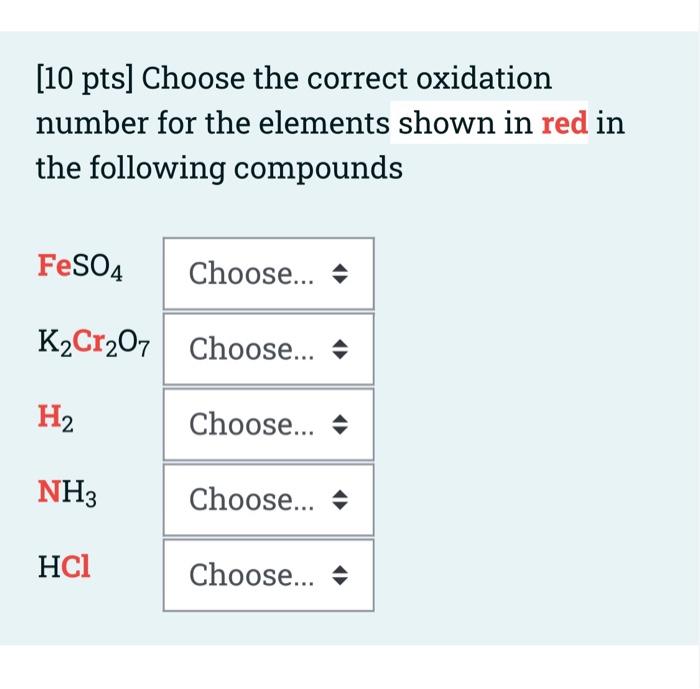The width and height of the screenshot is (700, 689).
Task: Click the up-down arrow icon beside NH3
Action: 340,500
